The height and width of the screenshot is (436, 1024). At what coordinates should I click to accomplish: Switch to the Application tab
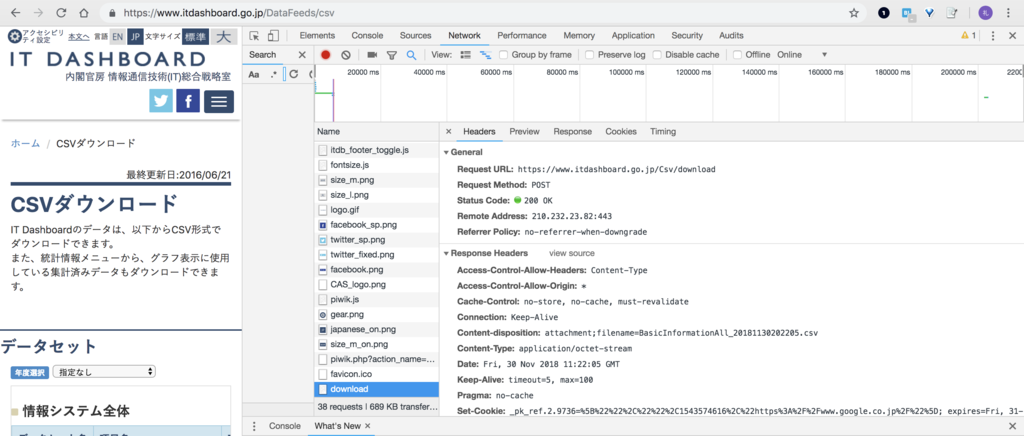(x=633, y=36)
